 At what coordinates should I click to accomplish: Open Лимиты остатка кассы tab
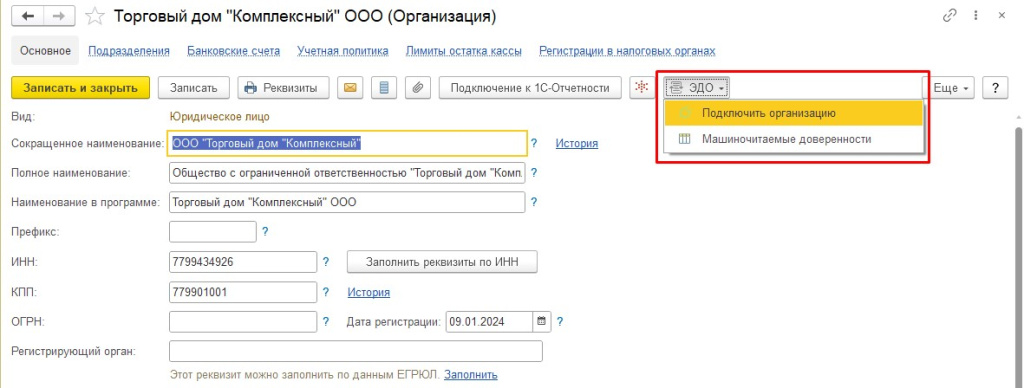[464, 51]
